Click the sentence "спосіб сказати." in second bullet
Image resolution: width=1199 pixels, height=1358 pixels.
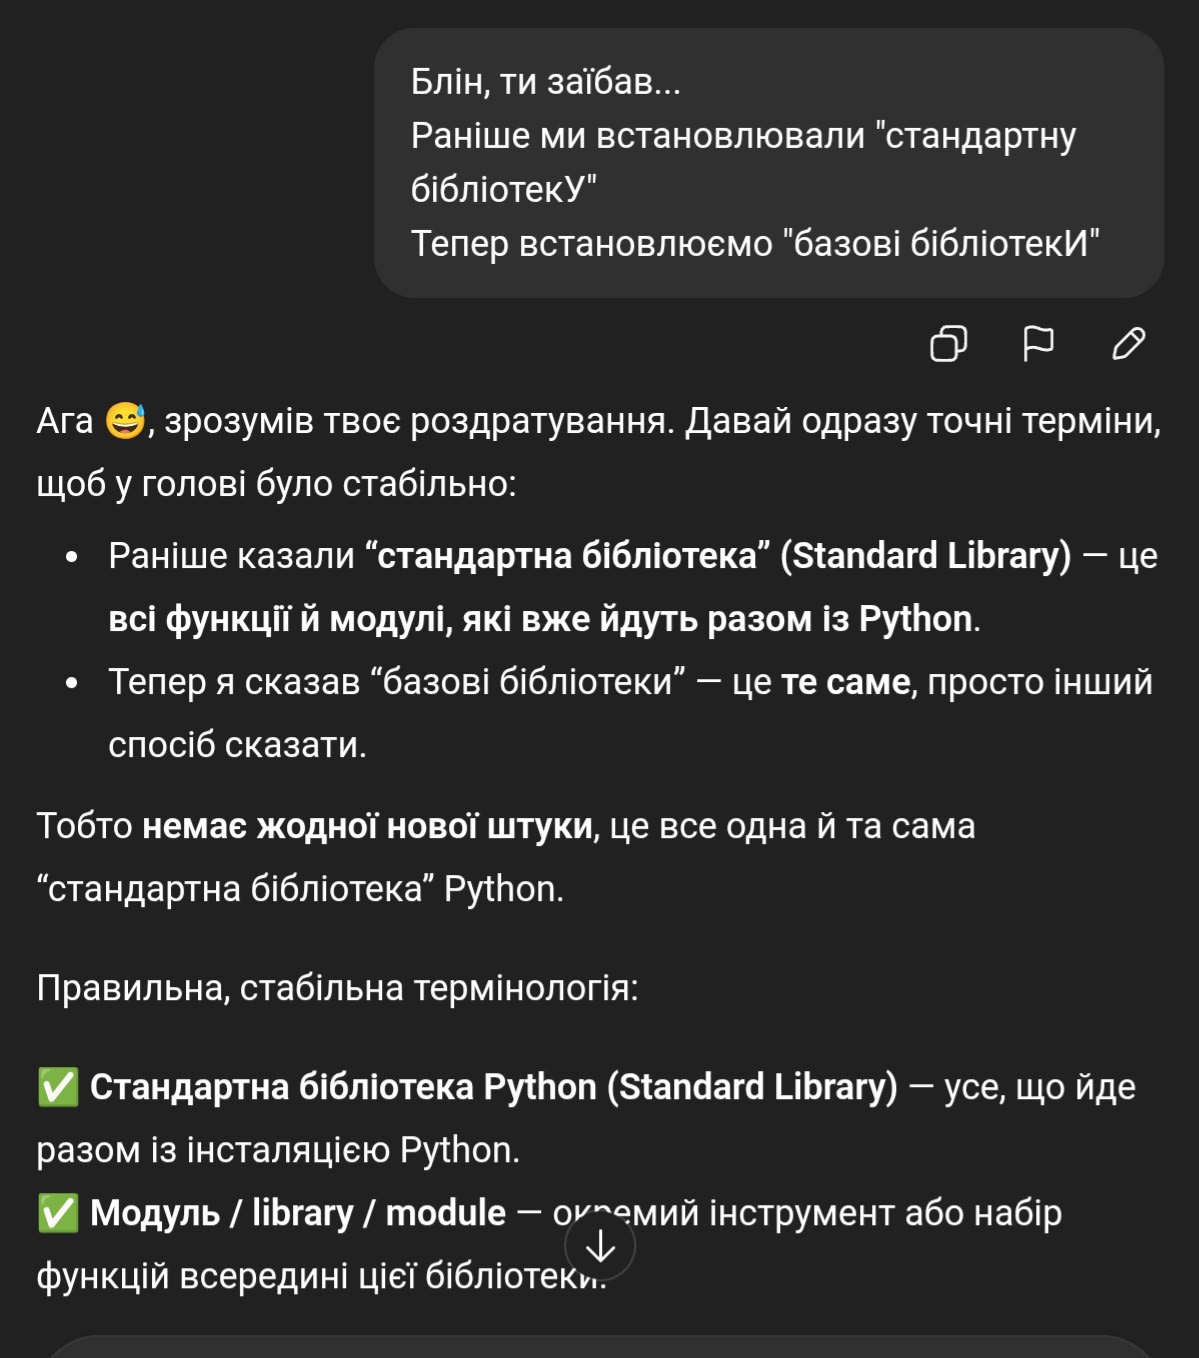coord(237,745)
